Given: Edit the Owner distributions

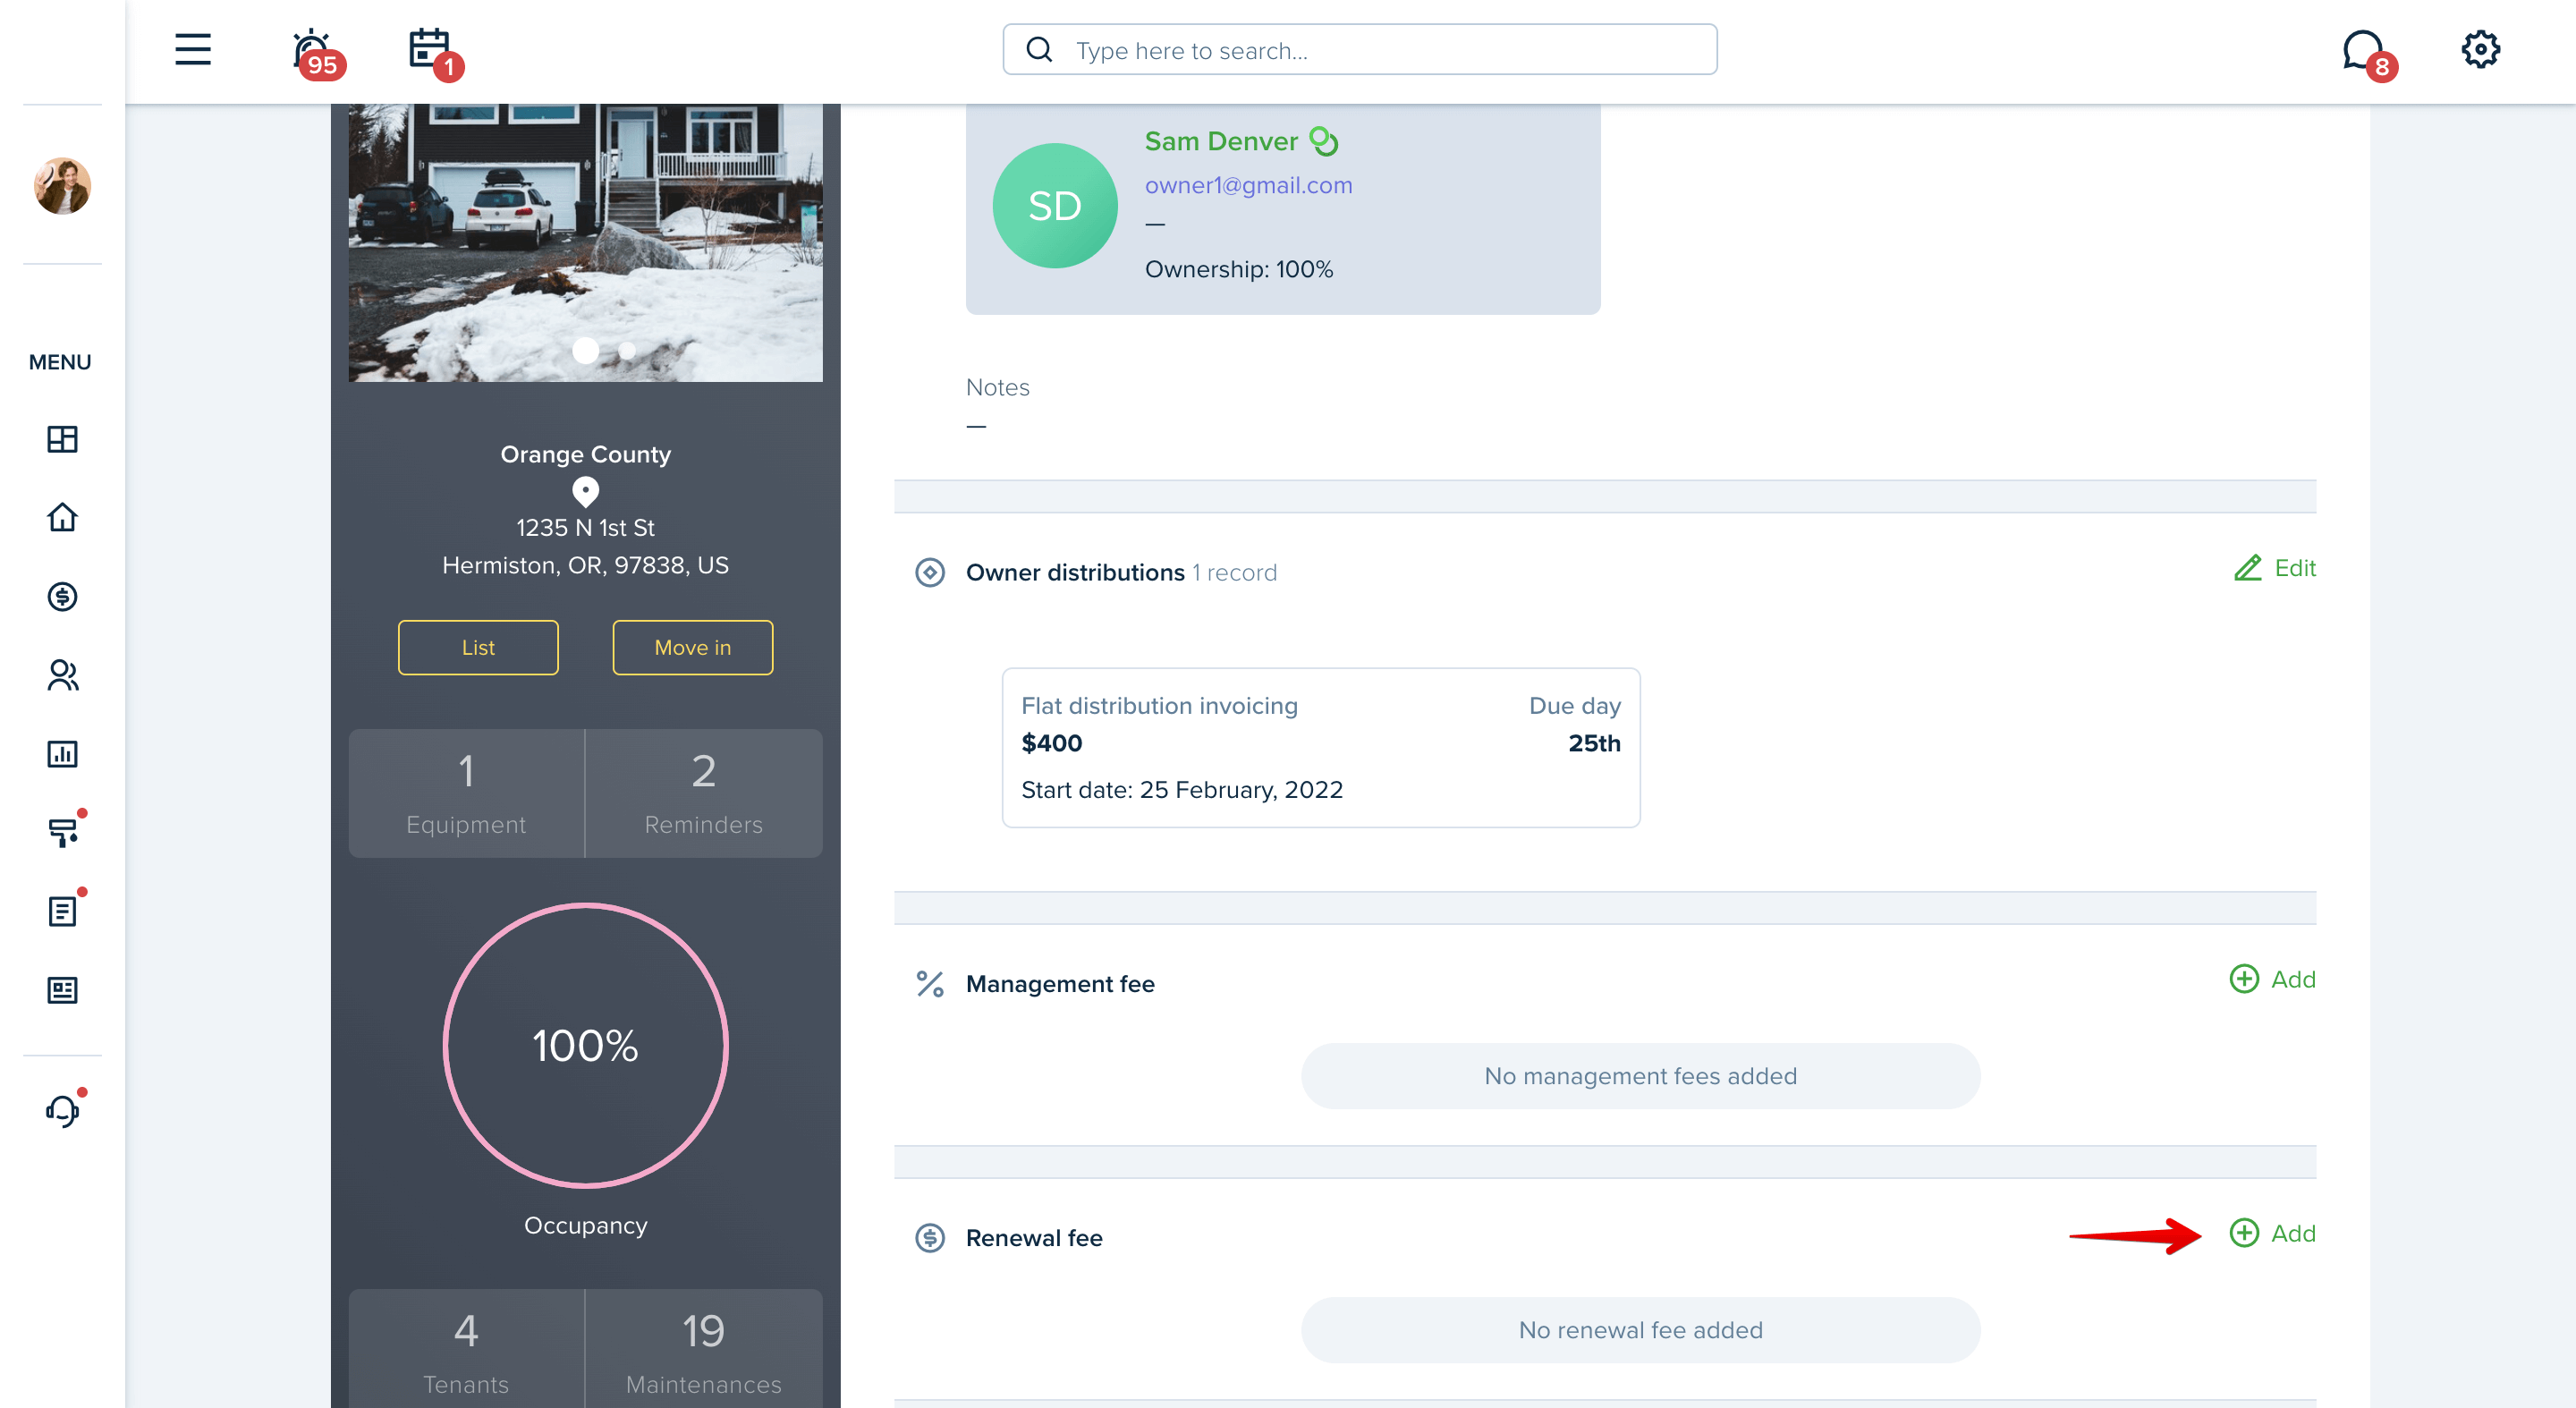Looking at the screenshot, I should (2274, 568).
